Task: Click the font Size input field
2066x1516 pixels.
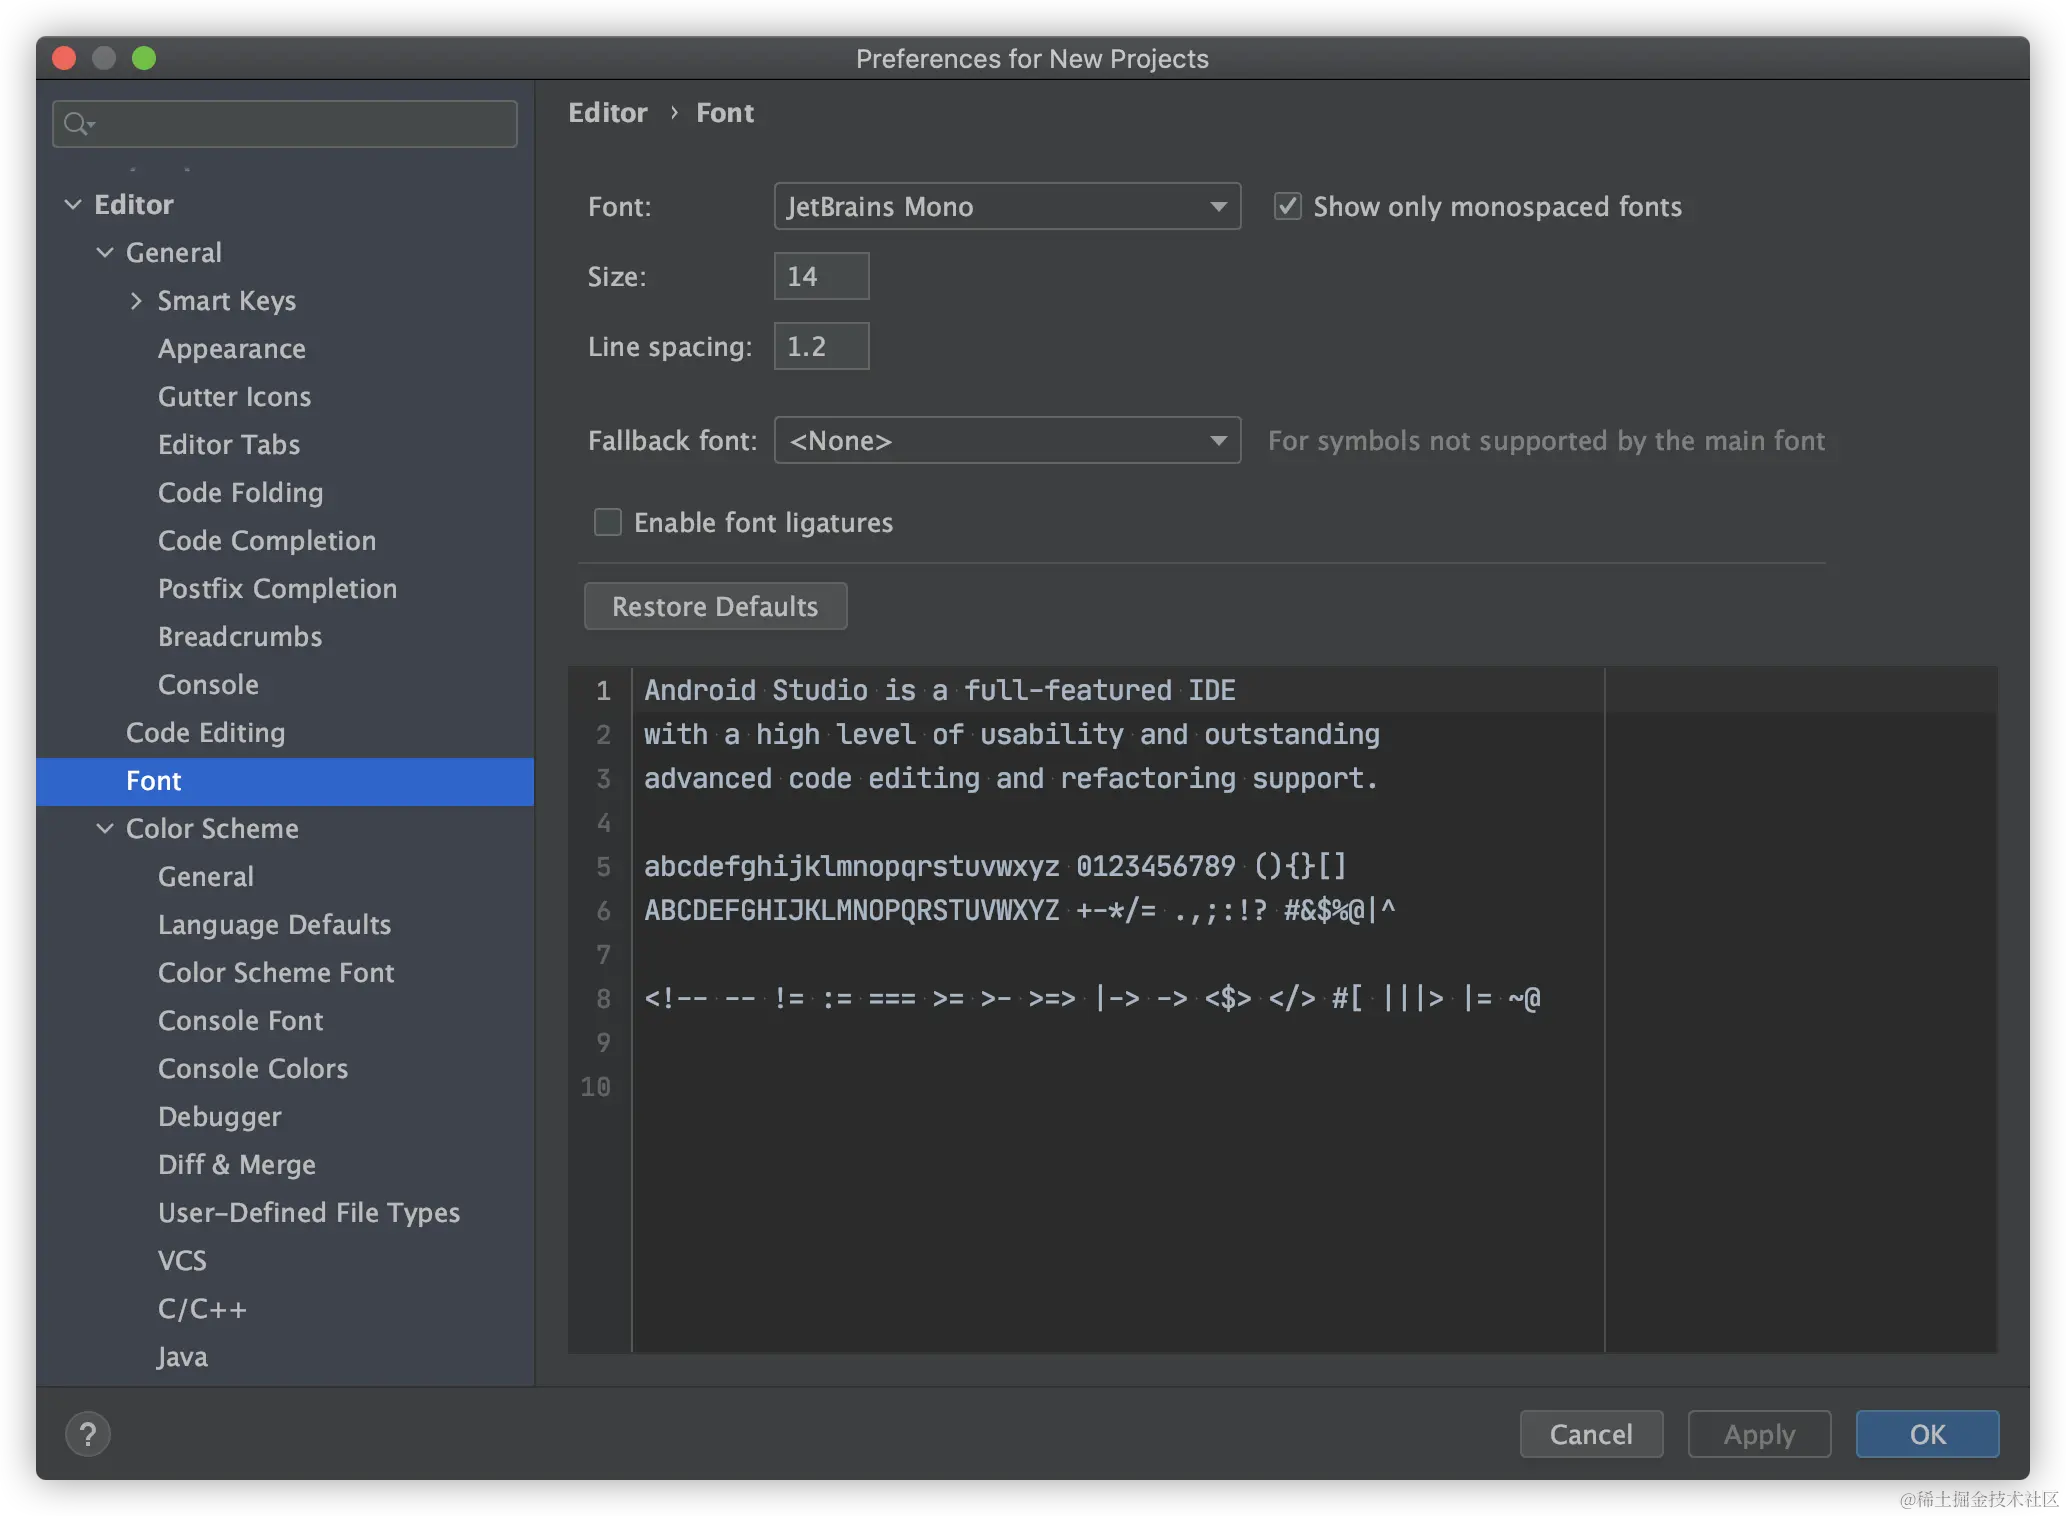Action: pos(821,277)
